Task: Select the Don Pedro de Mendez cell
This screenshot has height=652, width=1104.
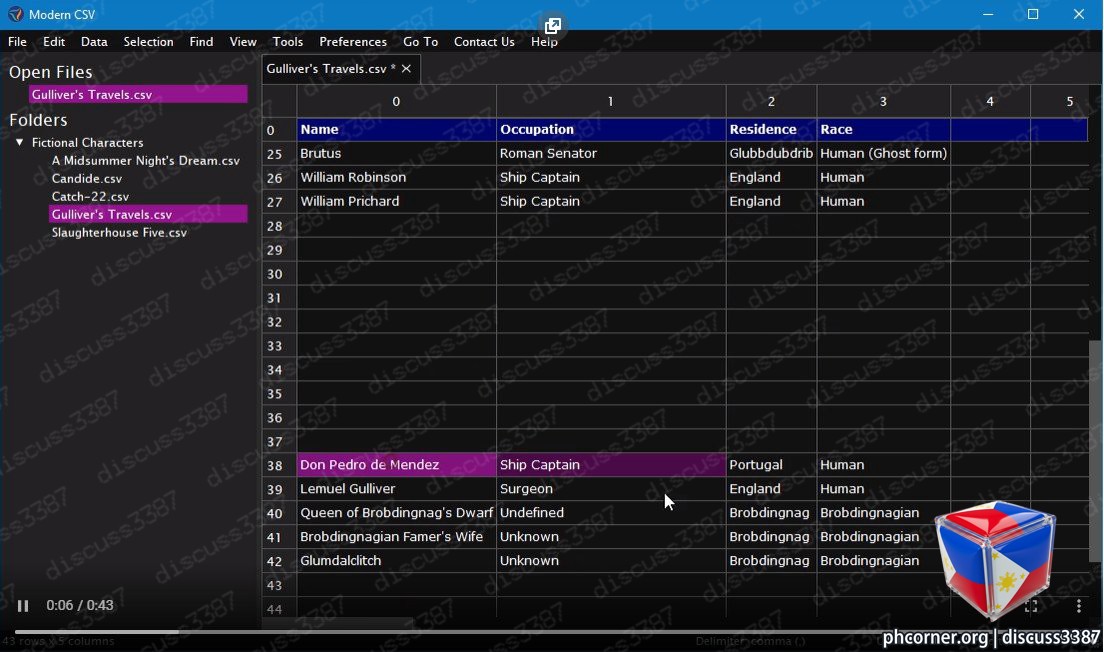Action: pyautogui.click(x=396, y=465)
